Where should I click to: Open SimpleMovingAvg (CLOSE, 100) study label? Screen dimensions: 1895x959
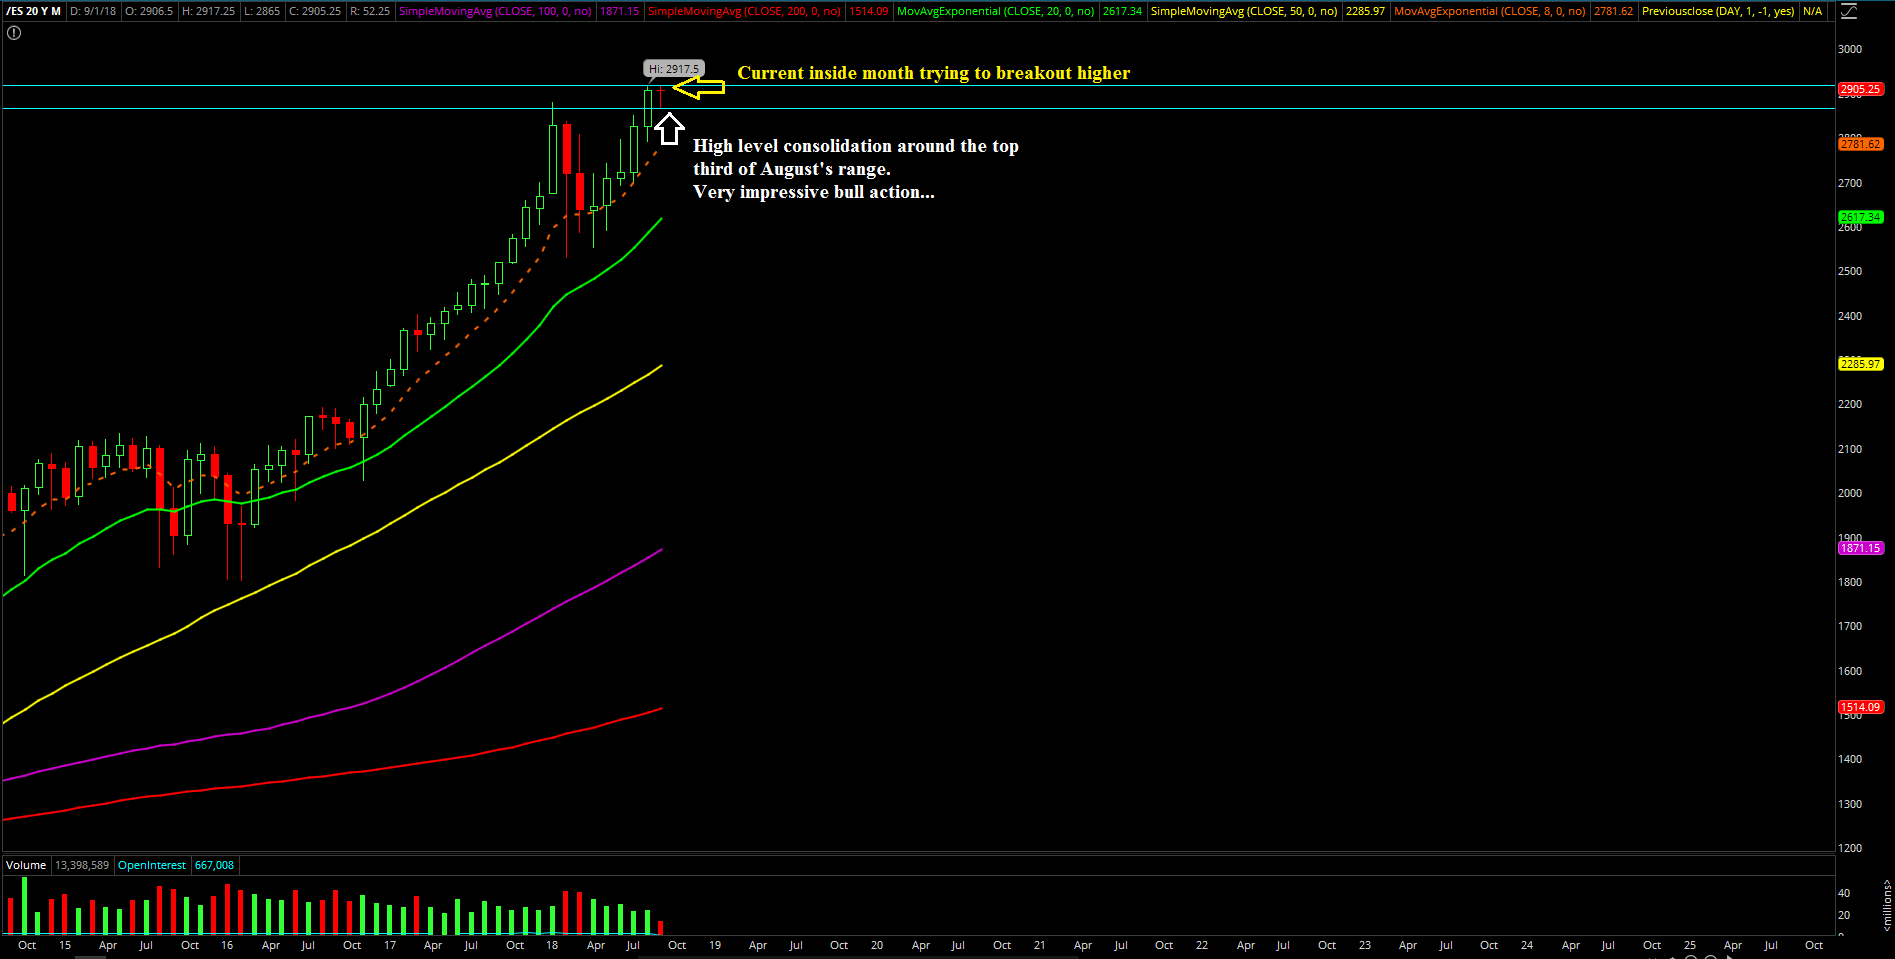pyautogui.click(x=495, y=11)
